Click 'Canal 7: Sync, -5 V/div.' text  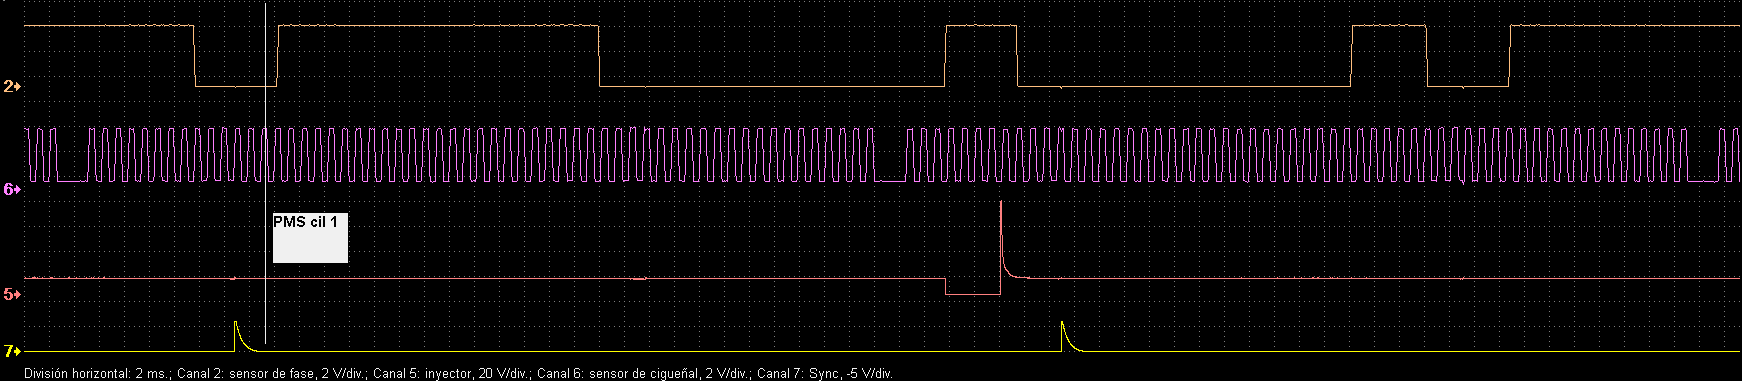825,373
